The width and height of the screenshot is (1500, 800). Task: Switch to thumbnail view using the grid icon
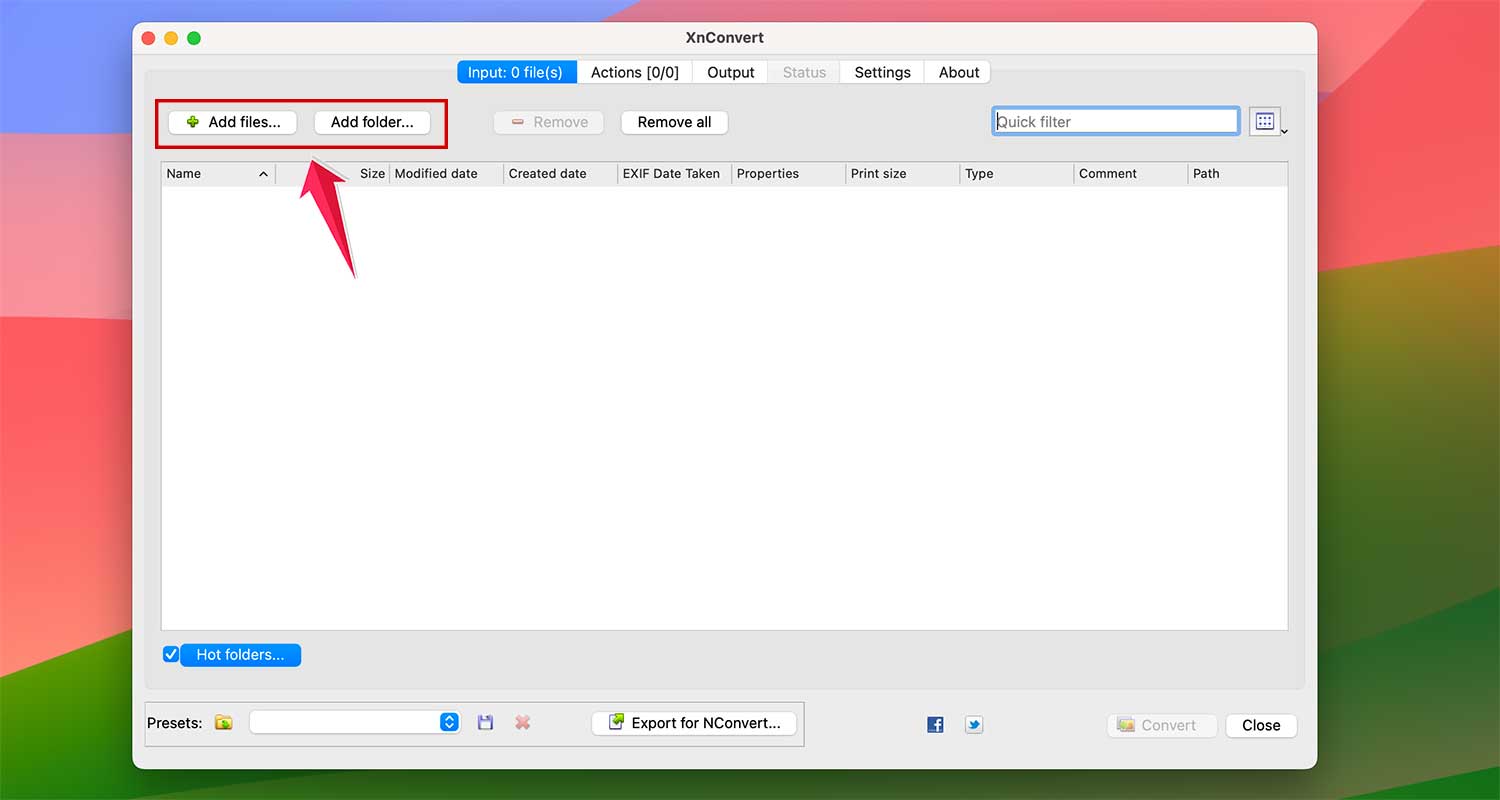(x=1266, y=120)
